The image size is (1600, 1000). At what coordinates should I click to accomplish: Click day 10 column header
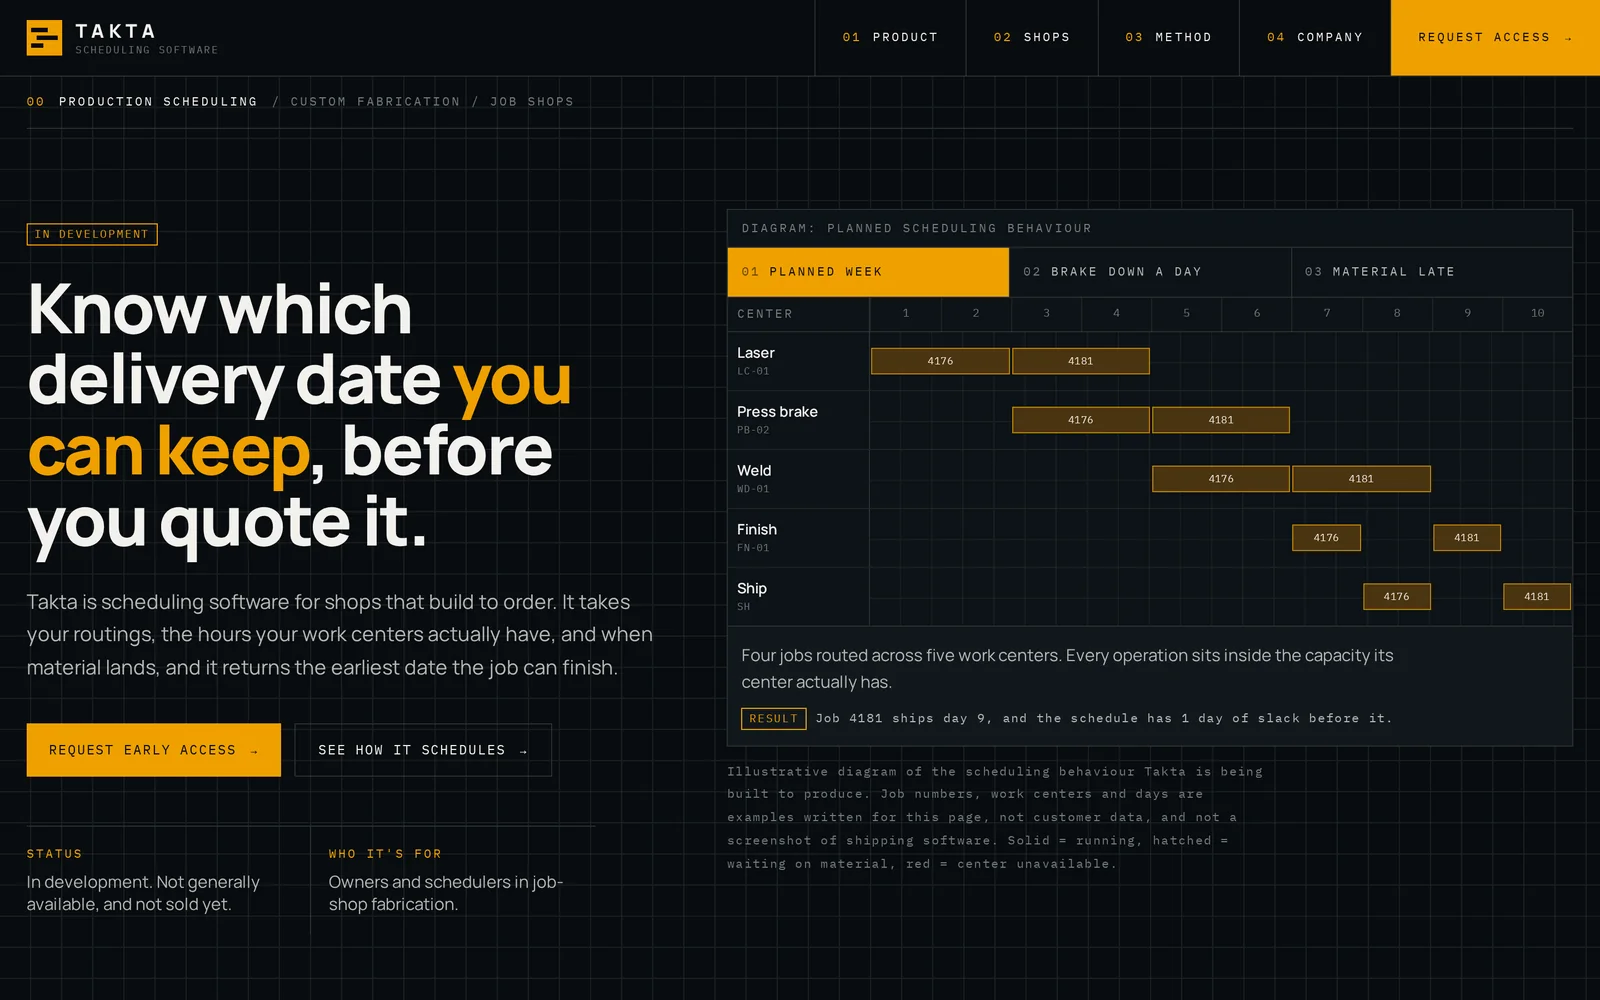pos(1537,314)
